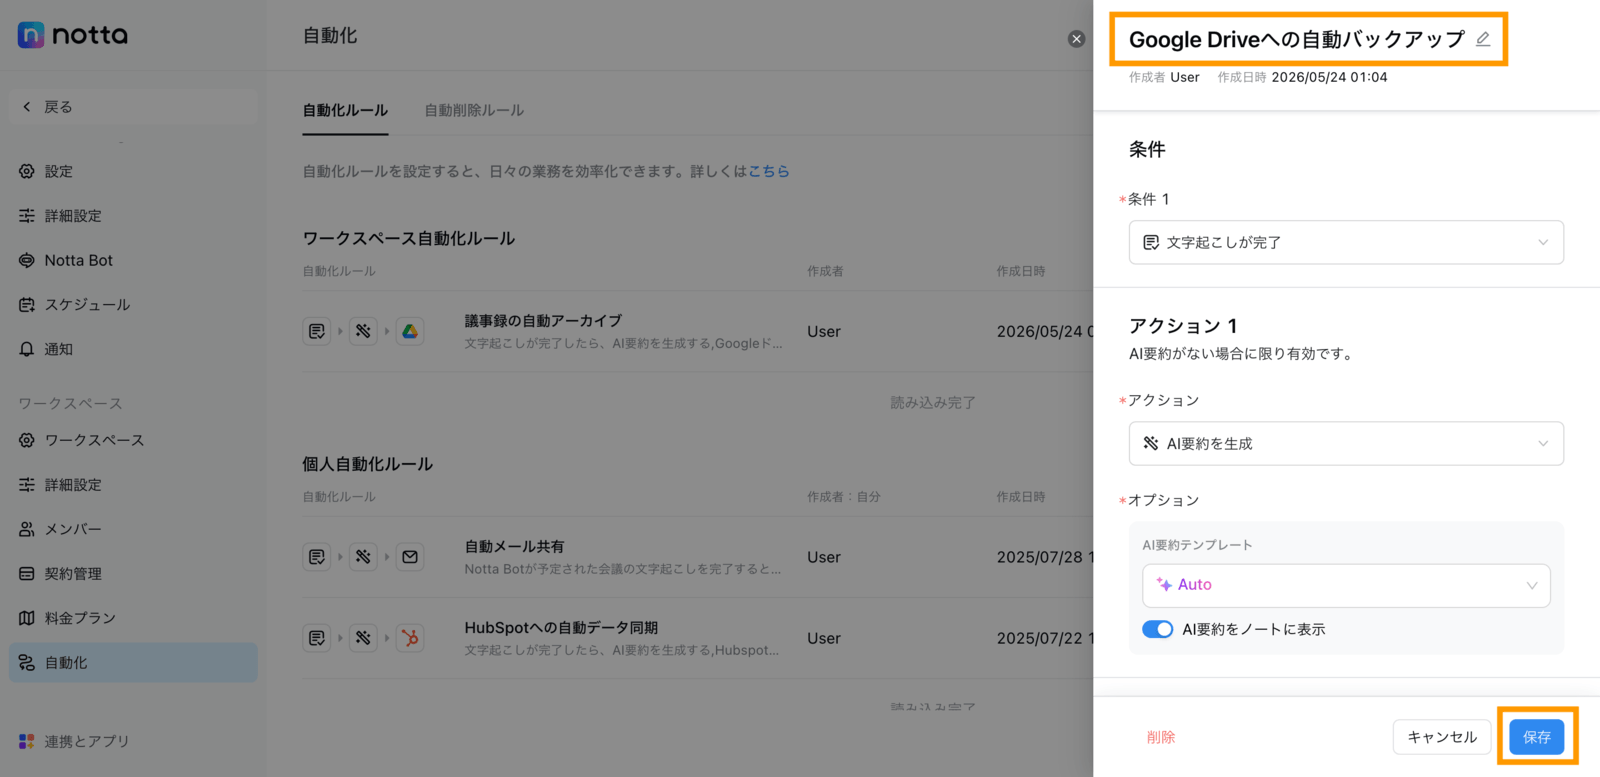1600x777 pixels.
Task: Click User in the 議事録の自動アーカイブ row
Action: (x=824, y=332)
